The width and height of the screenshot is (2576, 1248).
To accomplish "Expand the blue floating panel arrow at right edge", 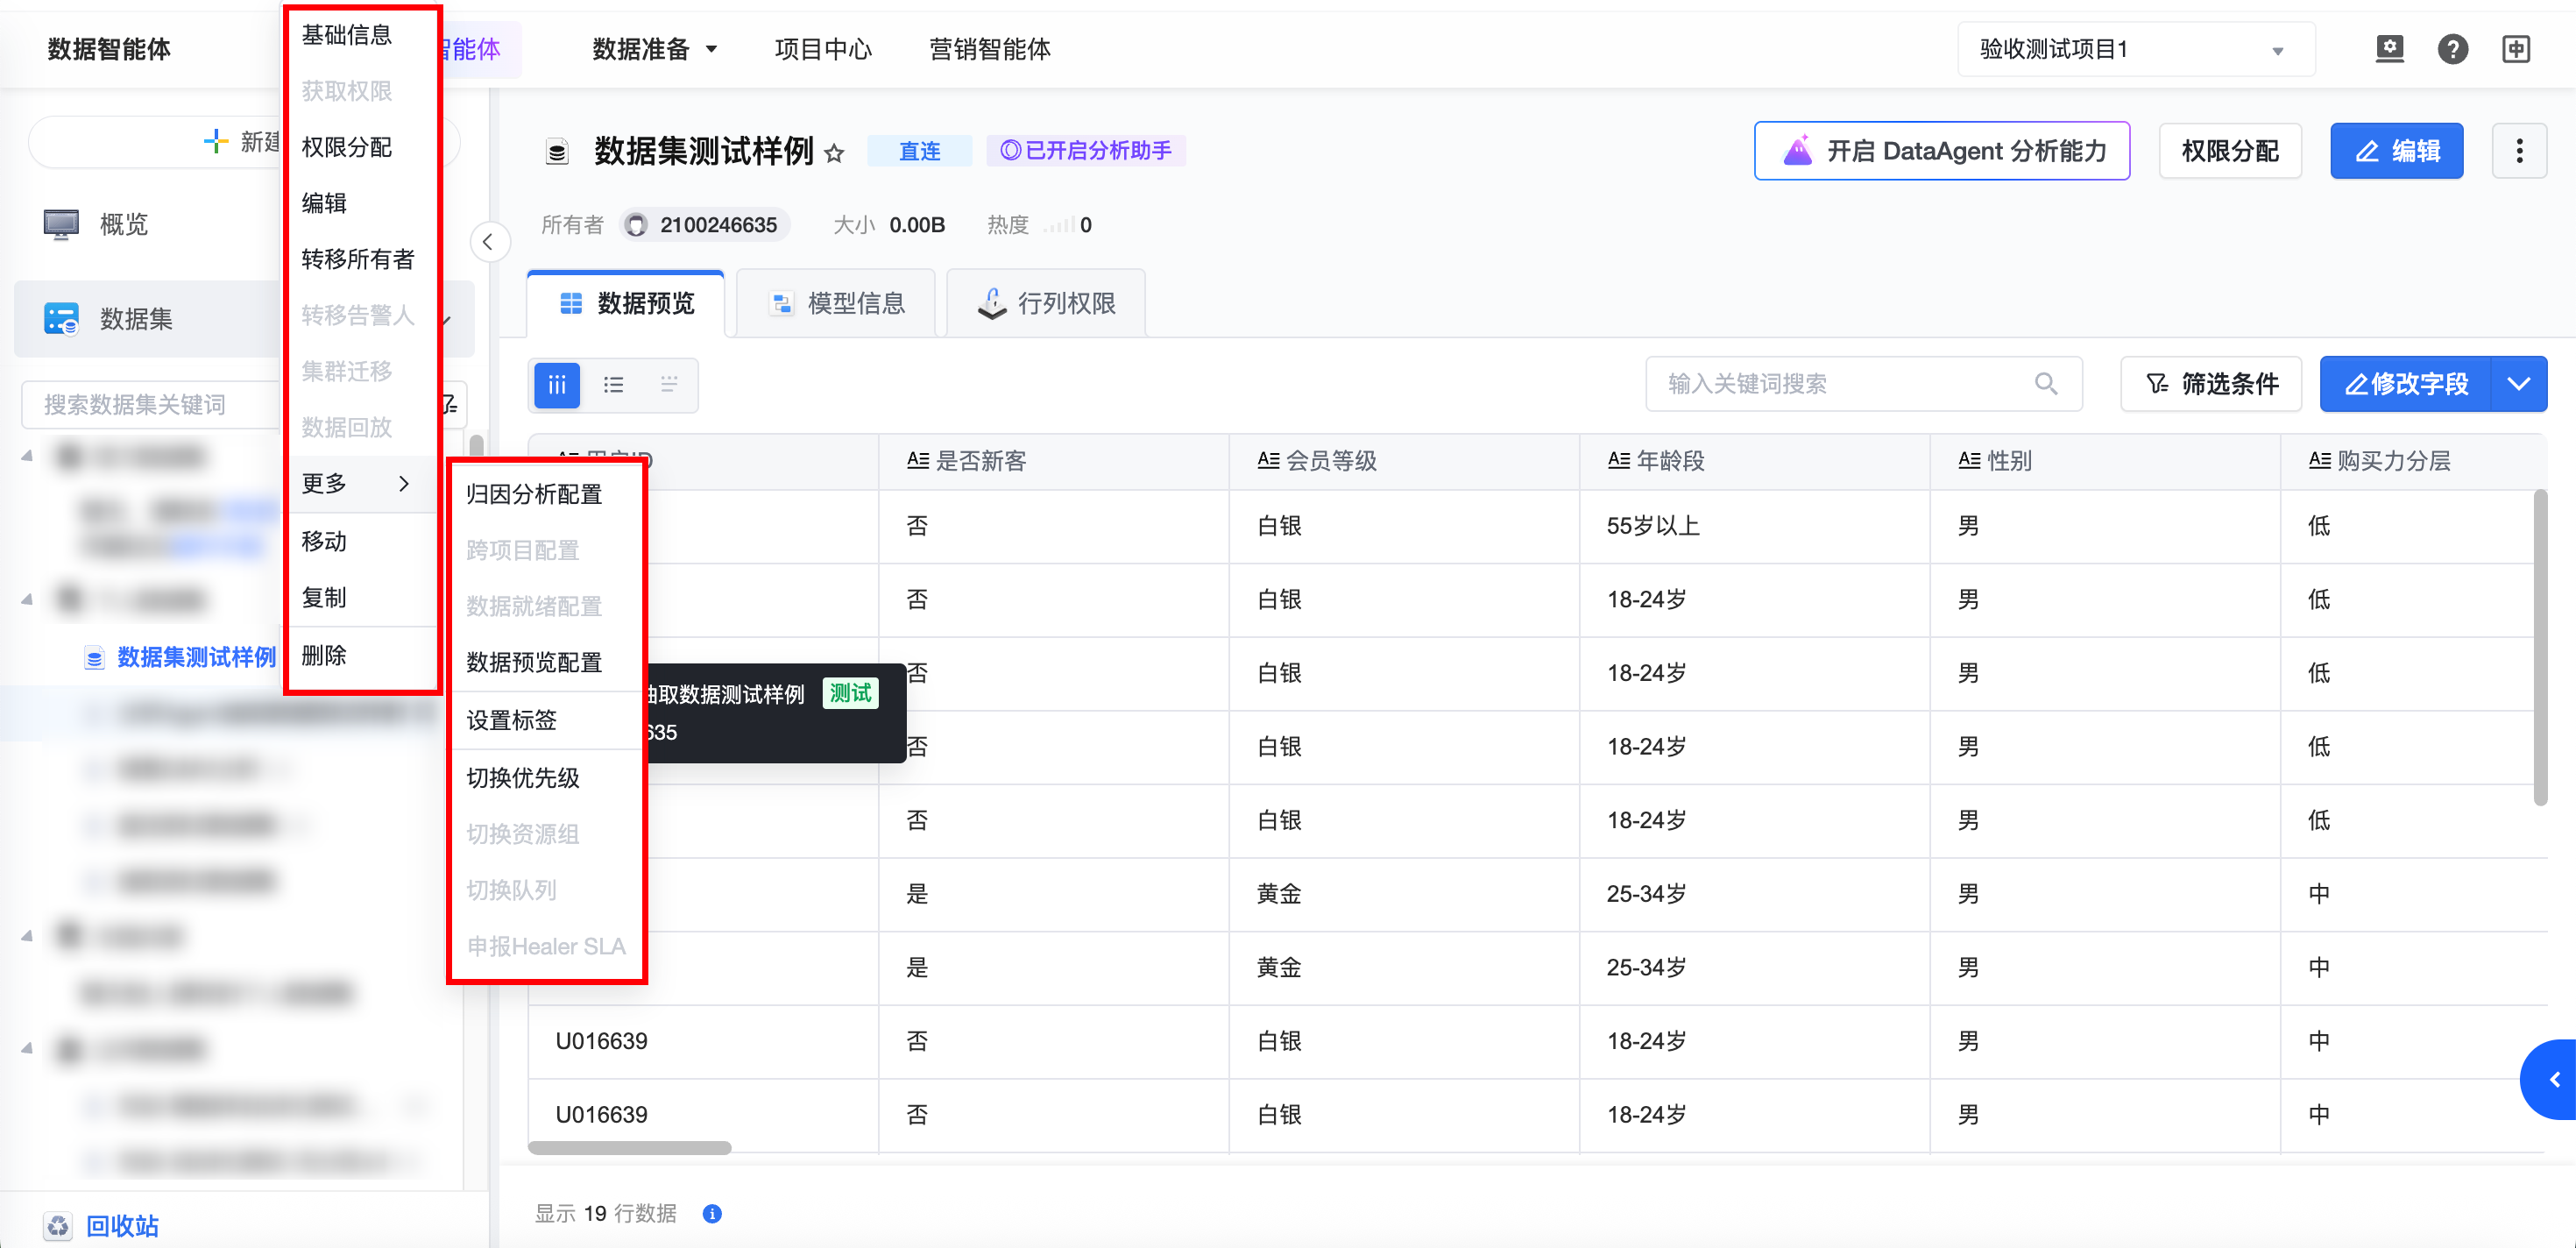I will (x=2554, y=1079).
